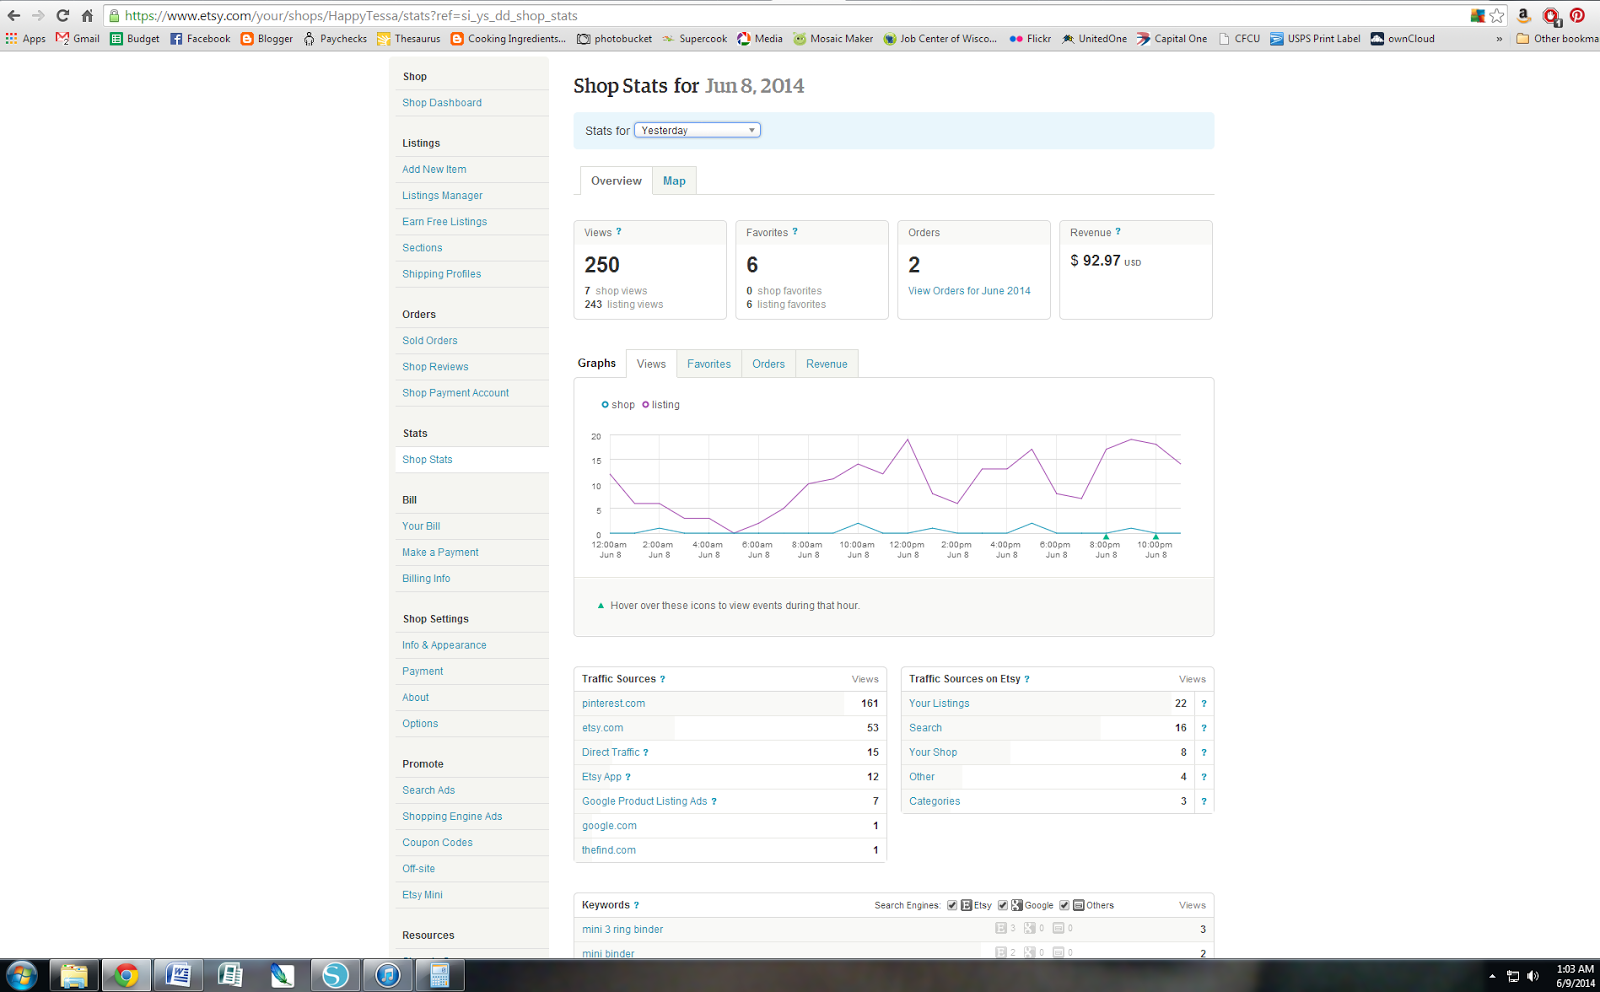Show hidden system tray icons
The height and width of the screenshot is (992, 1600).
1492,976
